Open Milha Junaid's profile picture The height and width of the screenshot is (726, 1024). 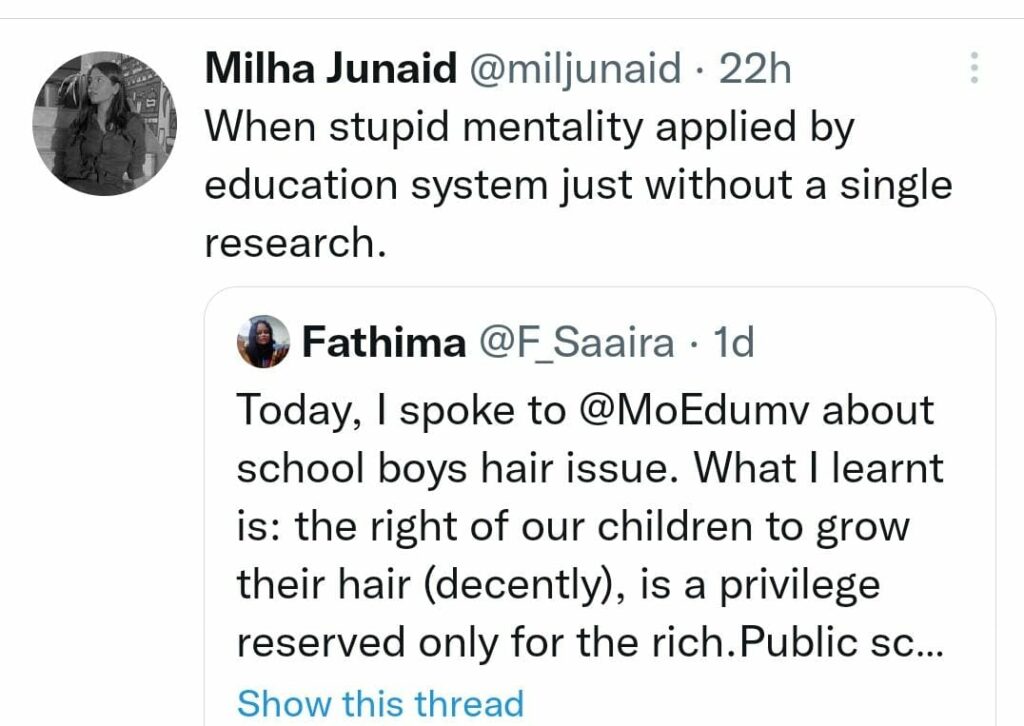coord(104,123)
